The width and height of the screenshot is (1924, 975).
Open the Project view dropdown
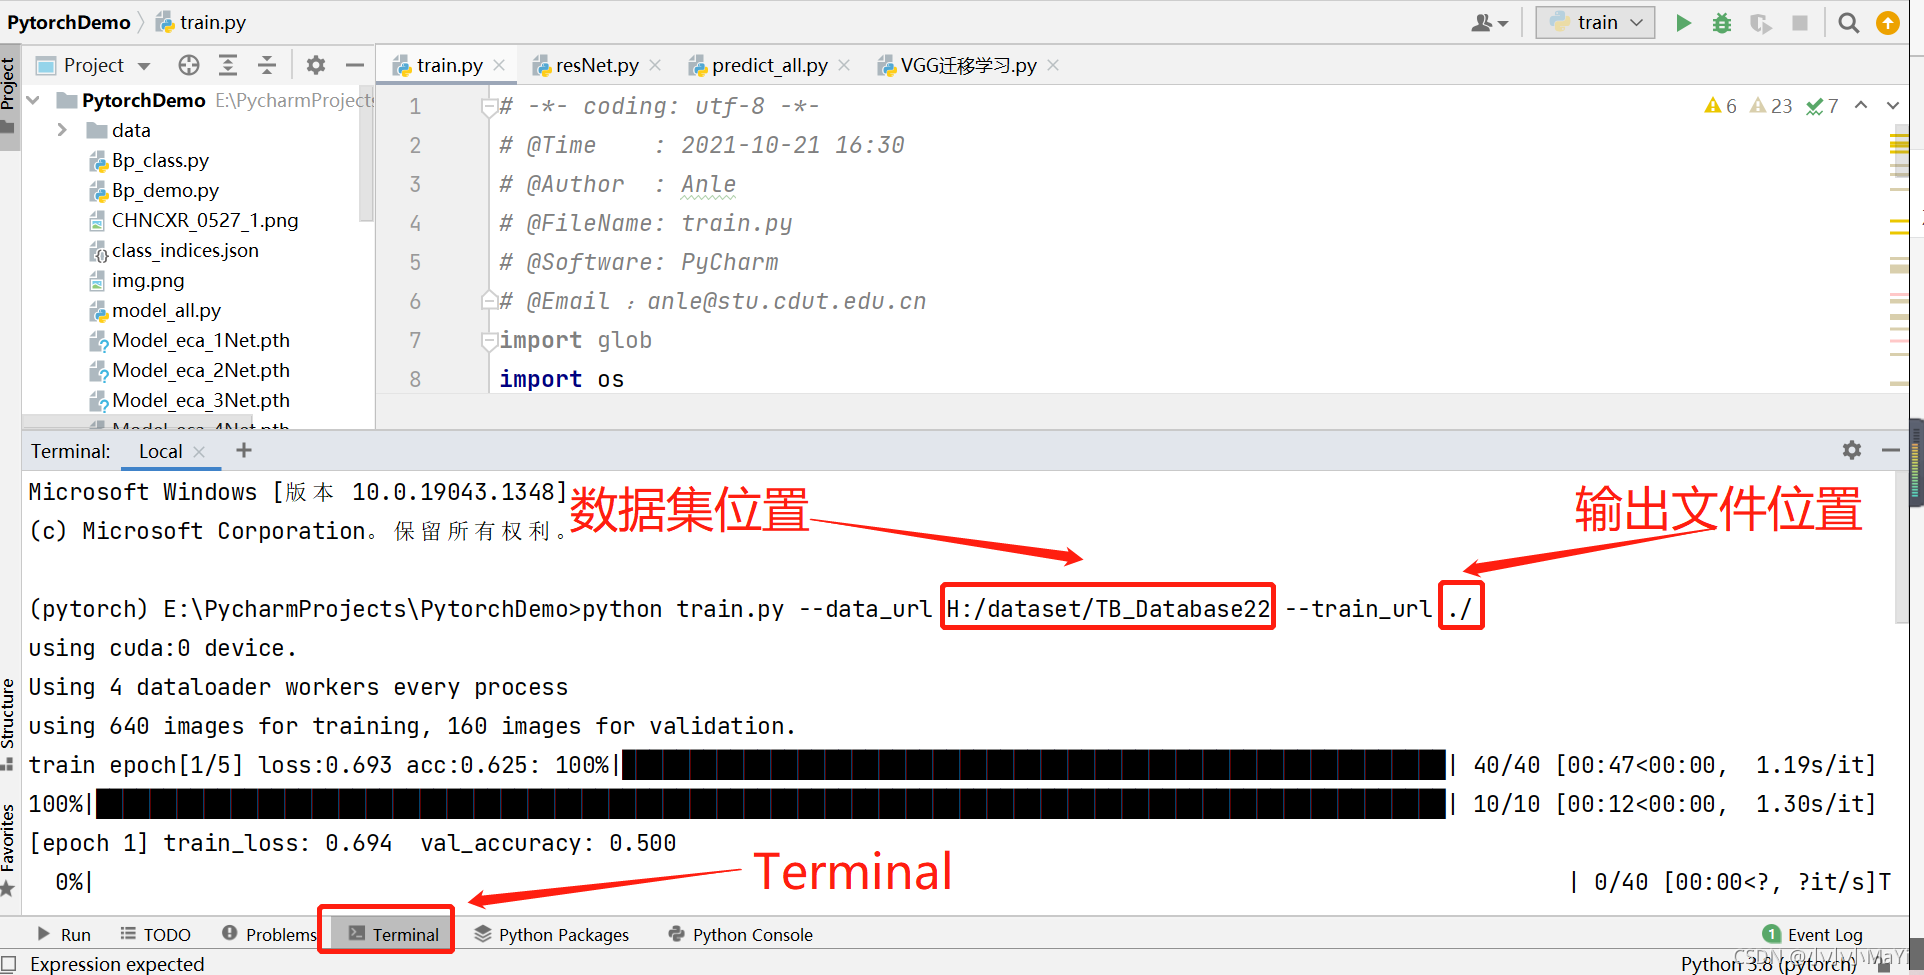pyautogui.click(x=93, y=65)
